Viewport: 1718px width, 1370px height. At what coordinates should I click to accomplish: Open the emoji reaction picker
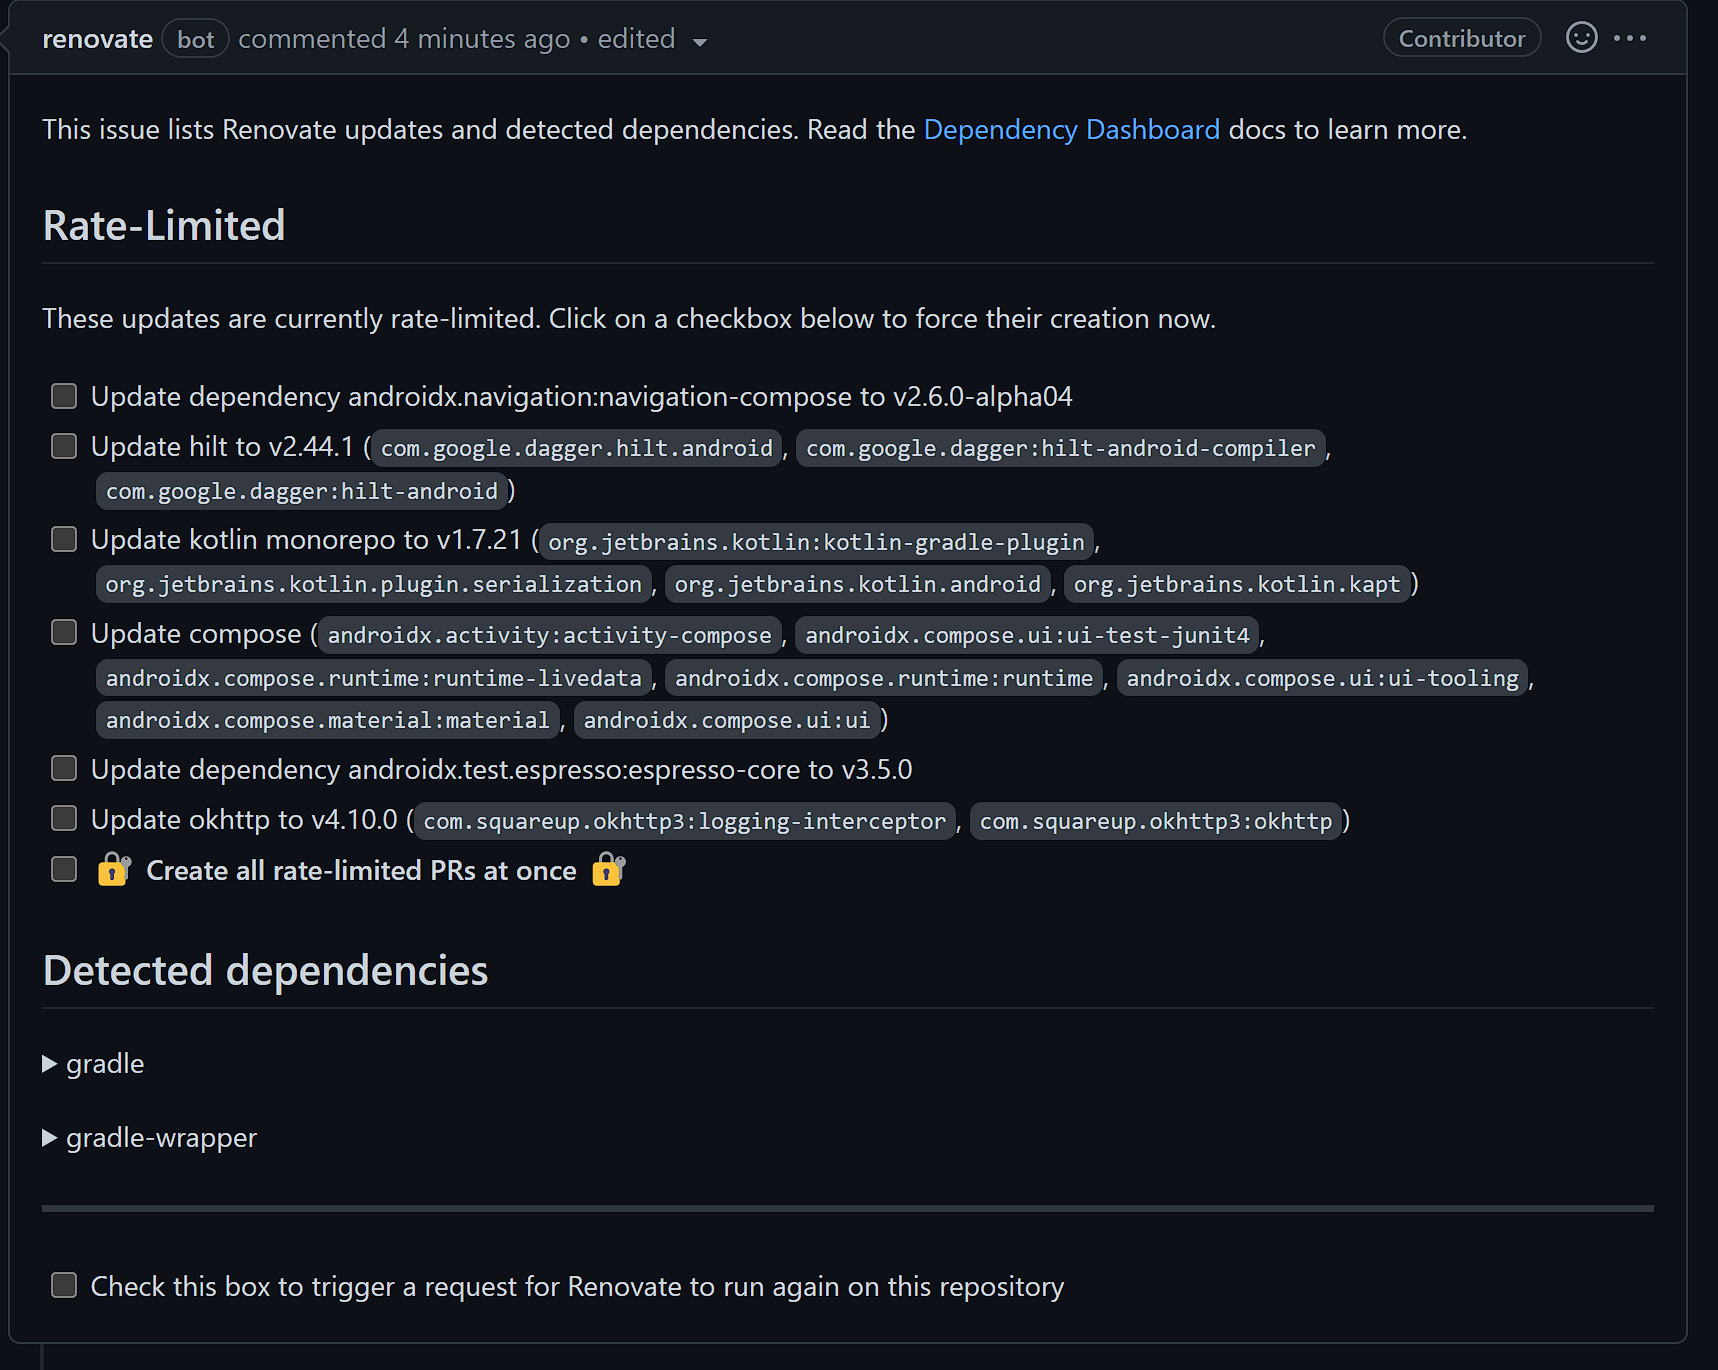tap(1581, 38)
